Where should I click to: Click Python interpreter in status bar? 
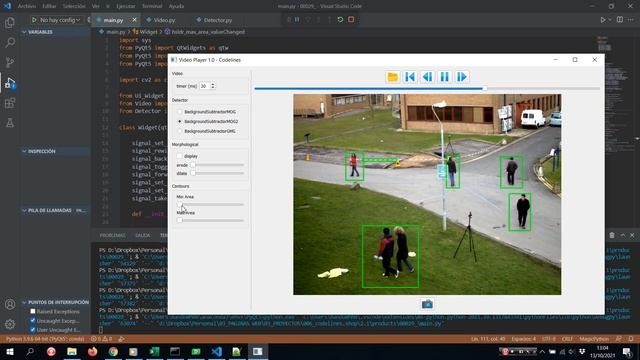coord(45,339)
